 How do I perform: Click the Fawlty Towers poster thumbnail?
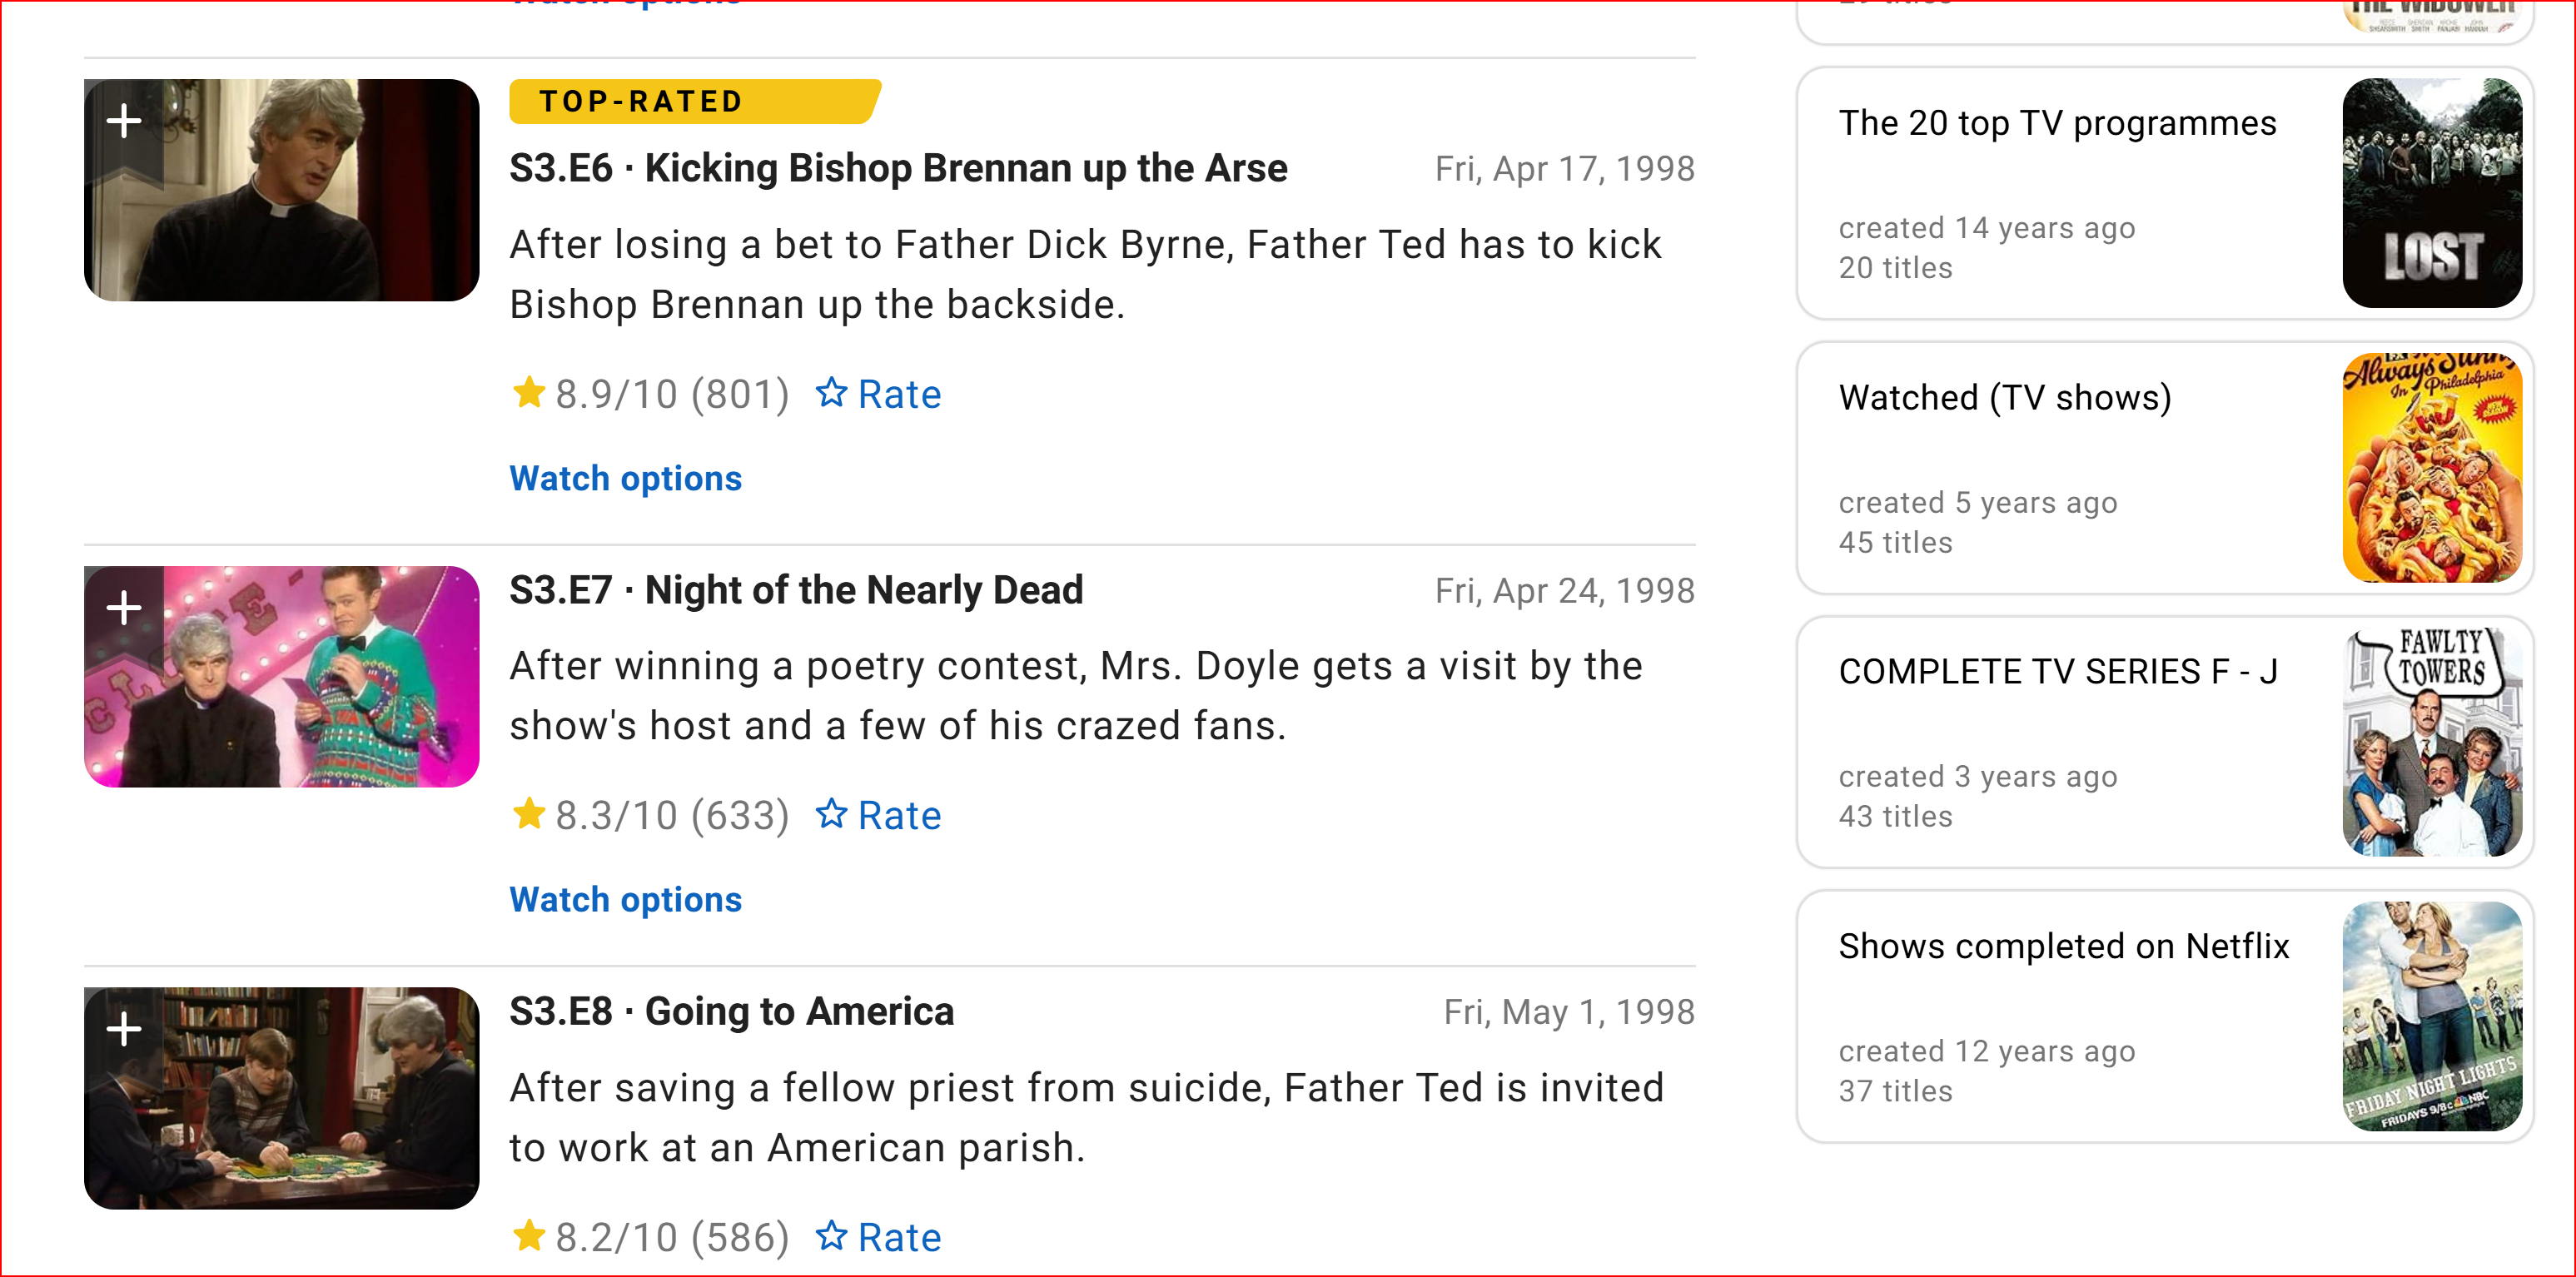[2431, 742]
